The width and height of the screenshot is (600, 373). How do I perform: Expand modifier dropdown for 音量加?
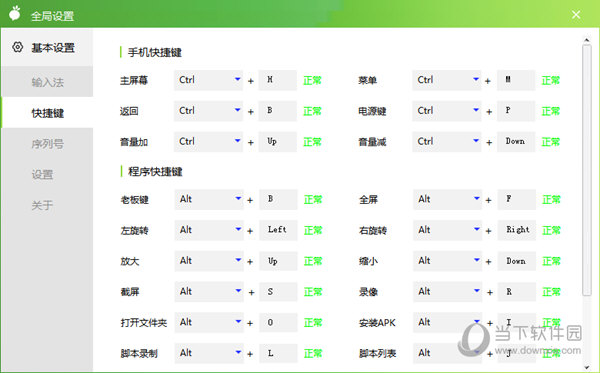208,142
